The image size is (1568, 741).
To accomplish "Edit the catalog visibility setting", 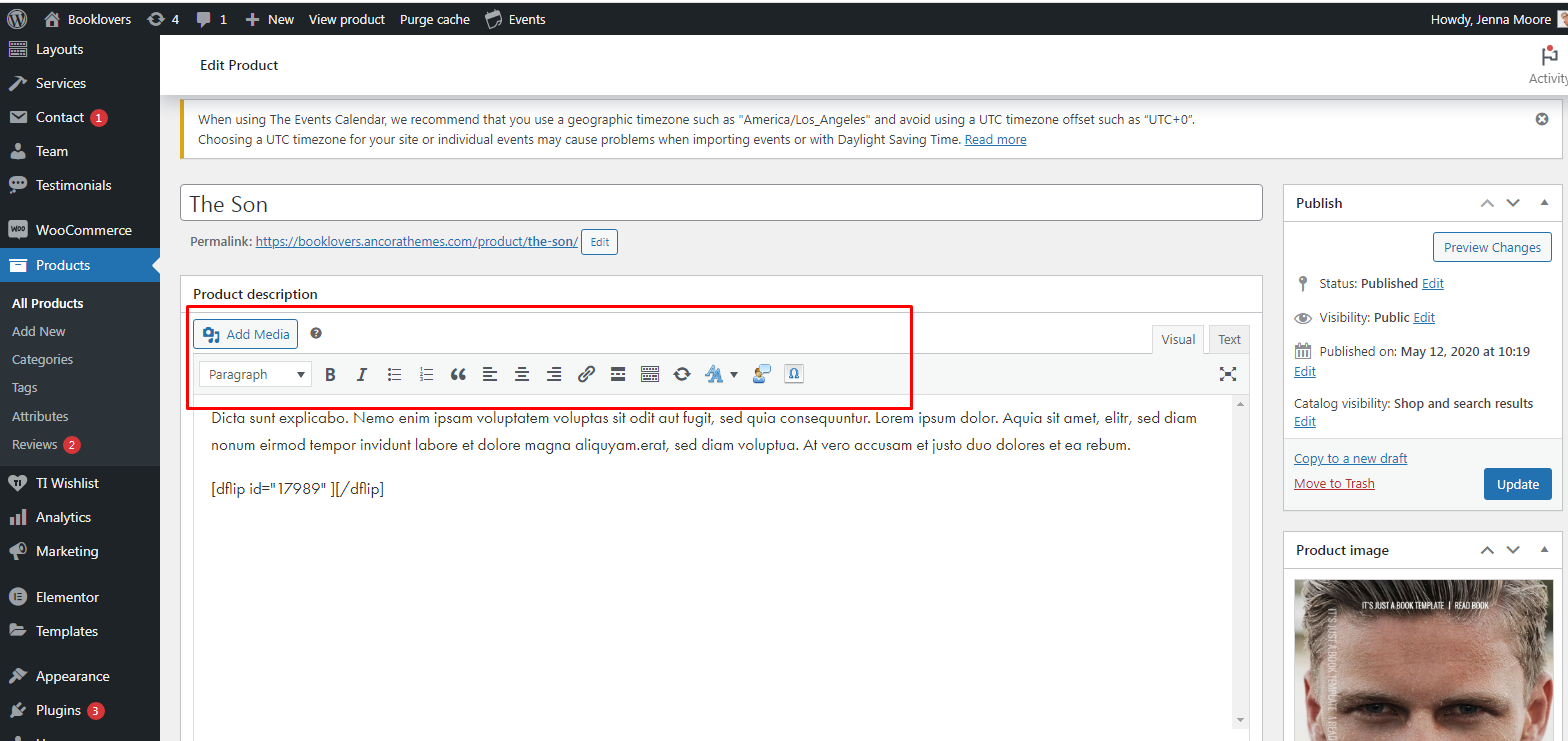I will pos(1305,421).
